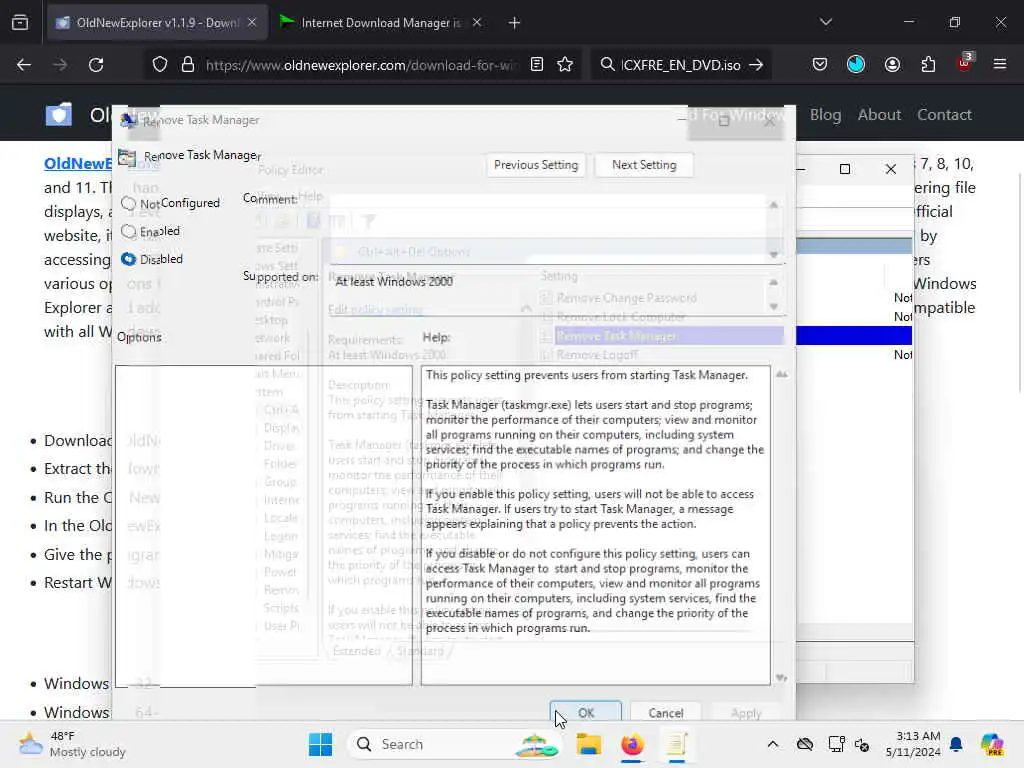Viewport: 1024px width, 768px height.
Task: Bookmark this page with the star
Action: pos(566,65)
